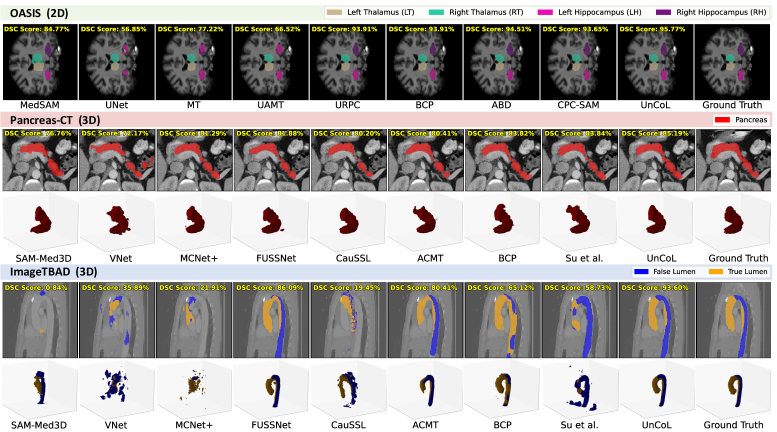Select the Pancreas-CT MCNet+ CT slice
Image resolution: width=777 pixels, height=432 pixels.
(195, 160)
